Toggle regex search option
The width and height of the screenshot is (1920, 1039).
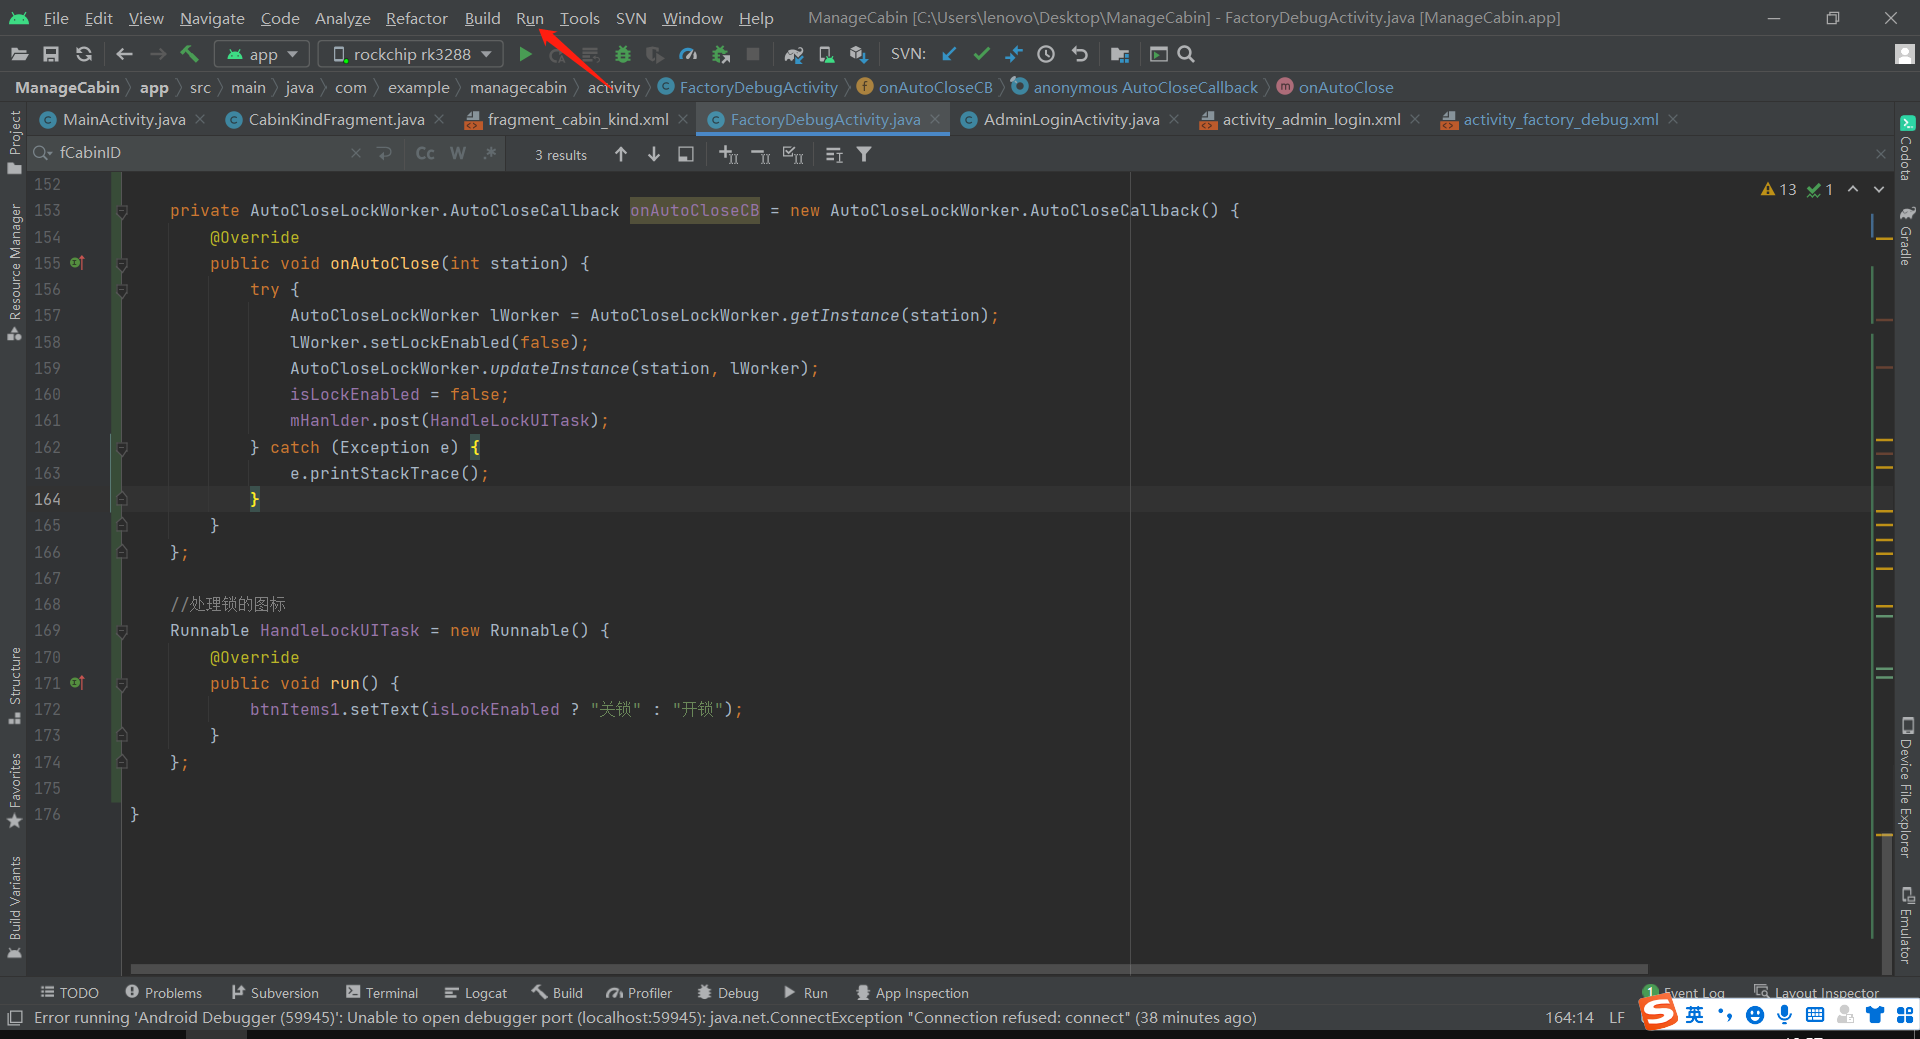[x=490, y=153]
